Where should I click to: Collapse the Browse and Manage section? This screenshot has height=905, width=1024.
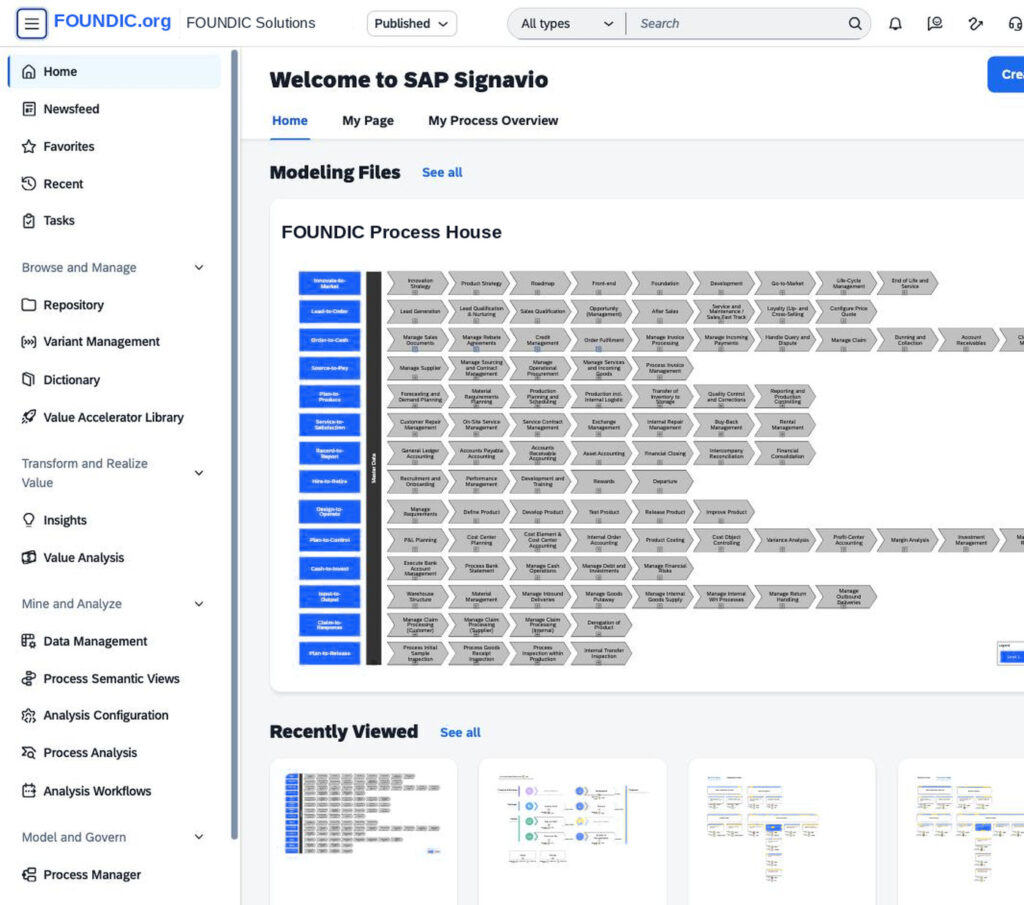199,268
